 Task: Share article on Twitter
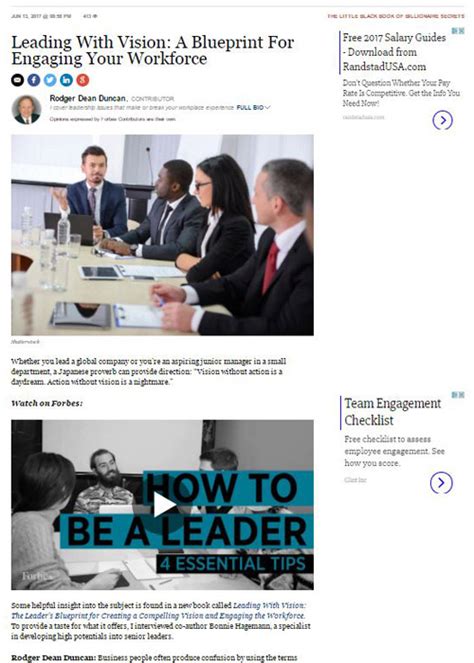pos(50,80)
